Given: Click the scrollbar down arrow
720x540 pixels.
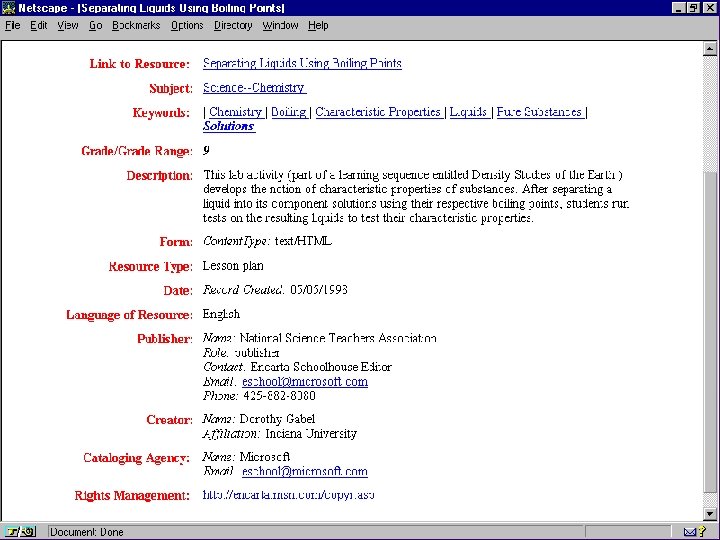Looking at the screenshot, I should tap(710, 514).
